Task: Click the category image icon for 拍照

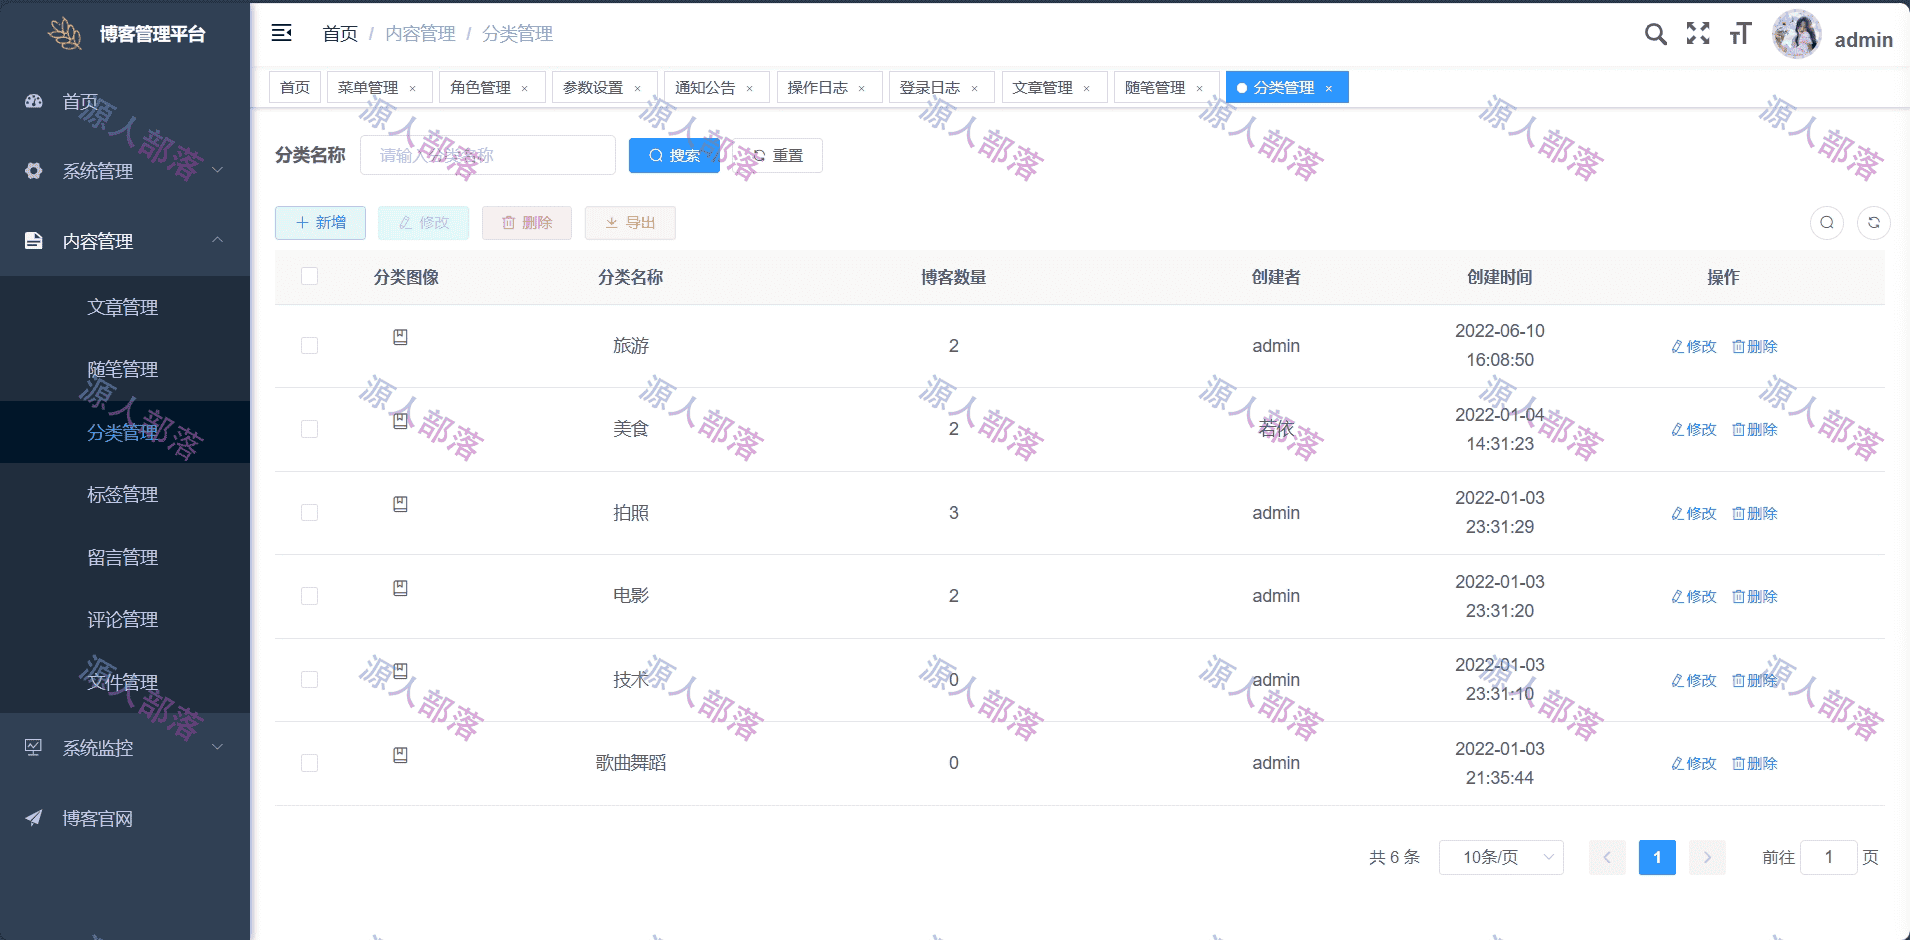Action: [x=400, y=504]
